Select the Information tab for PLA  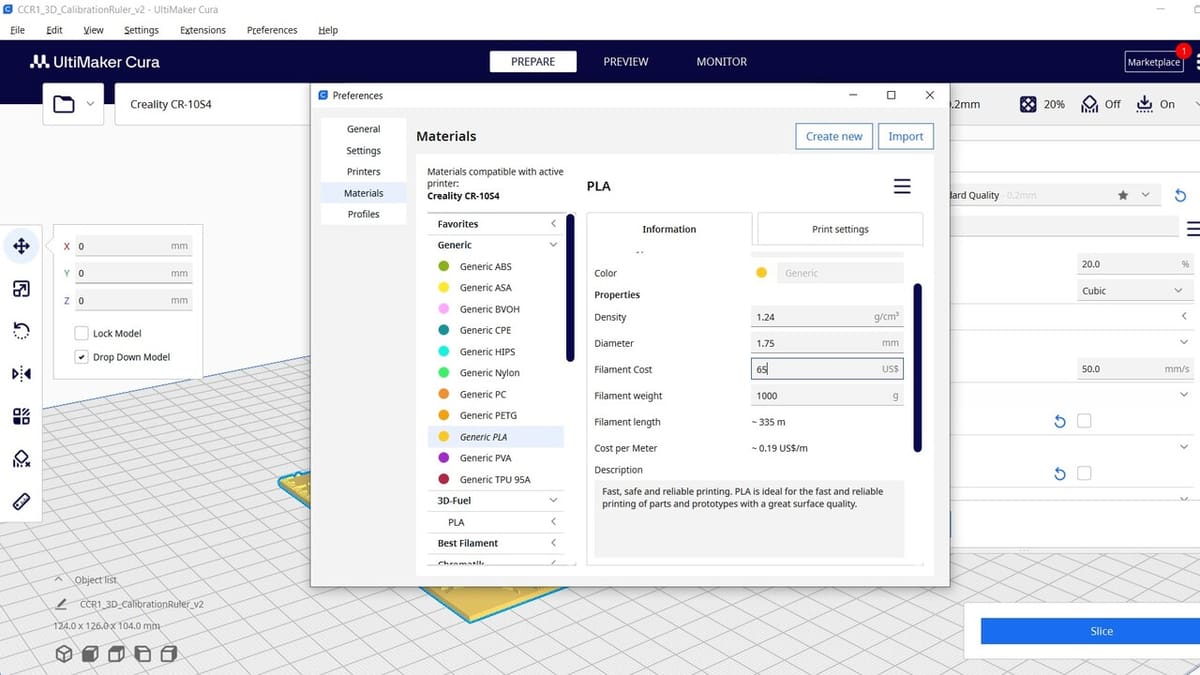(x=669, y=229)
